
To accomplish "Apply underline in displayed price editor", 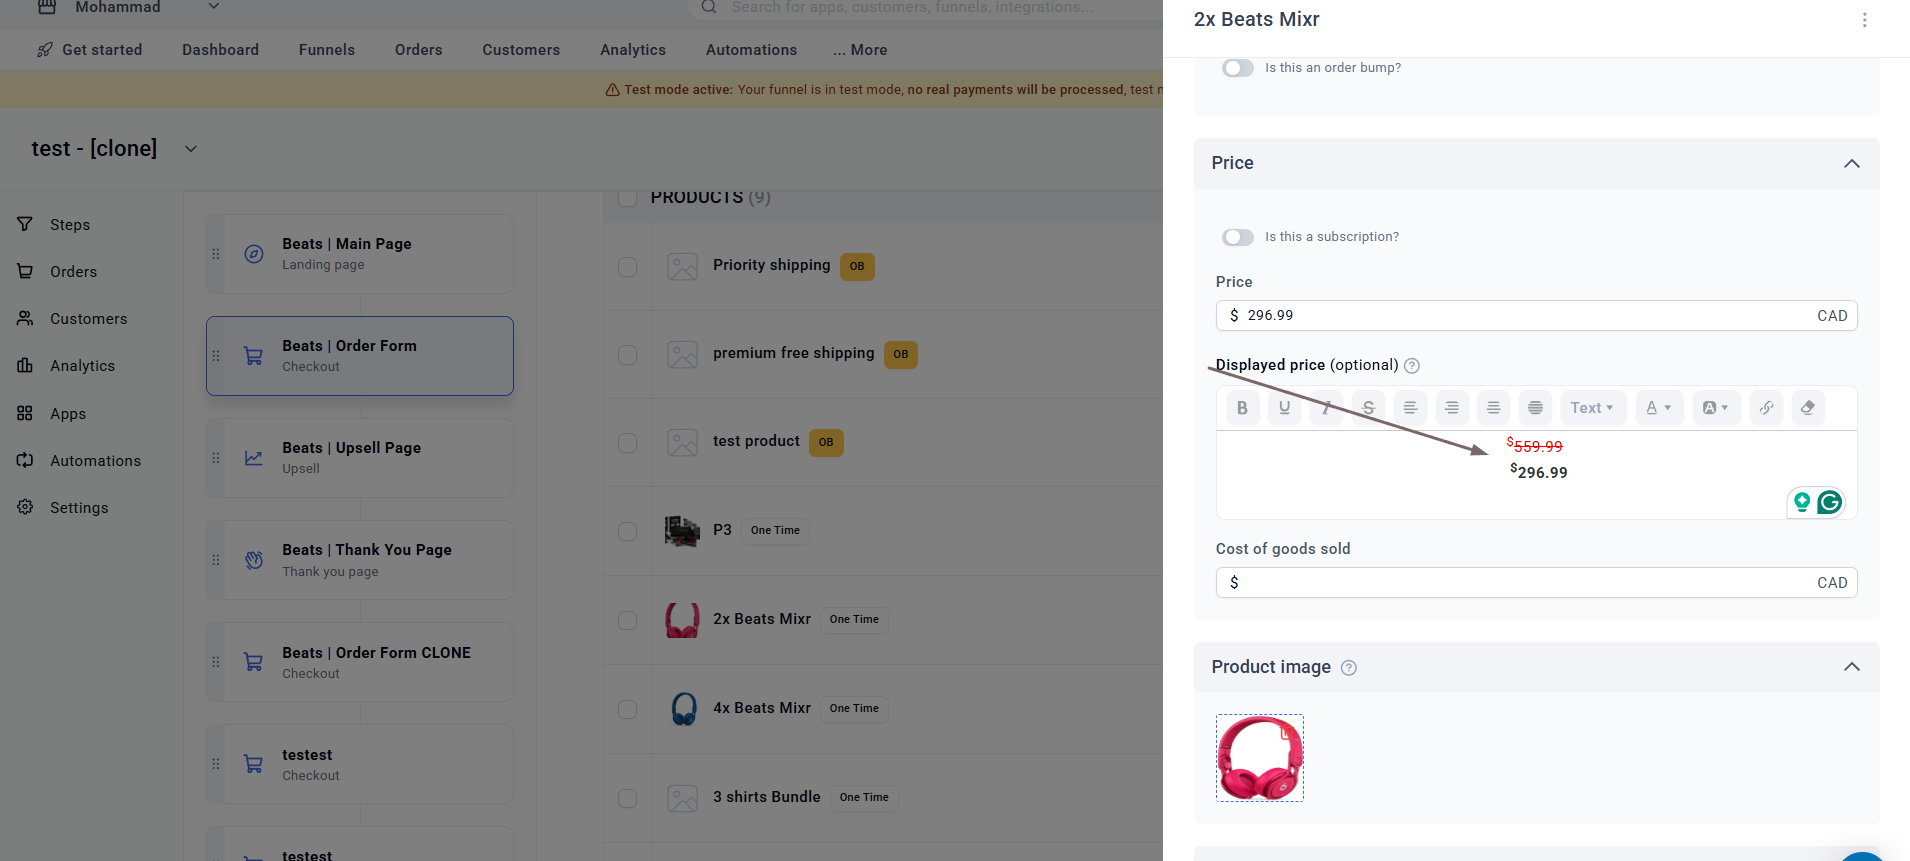I will (1284, 408).
